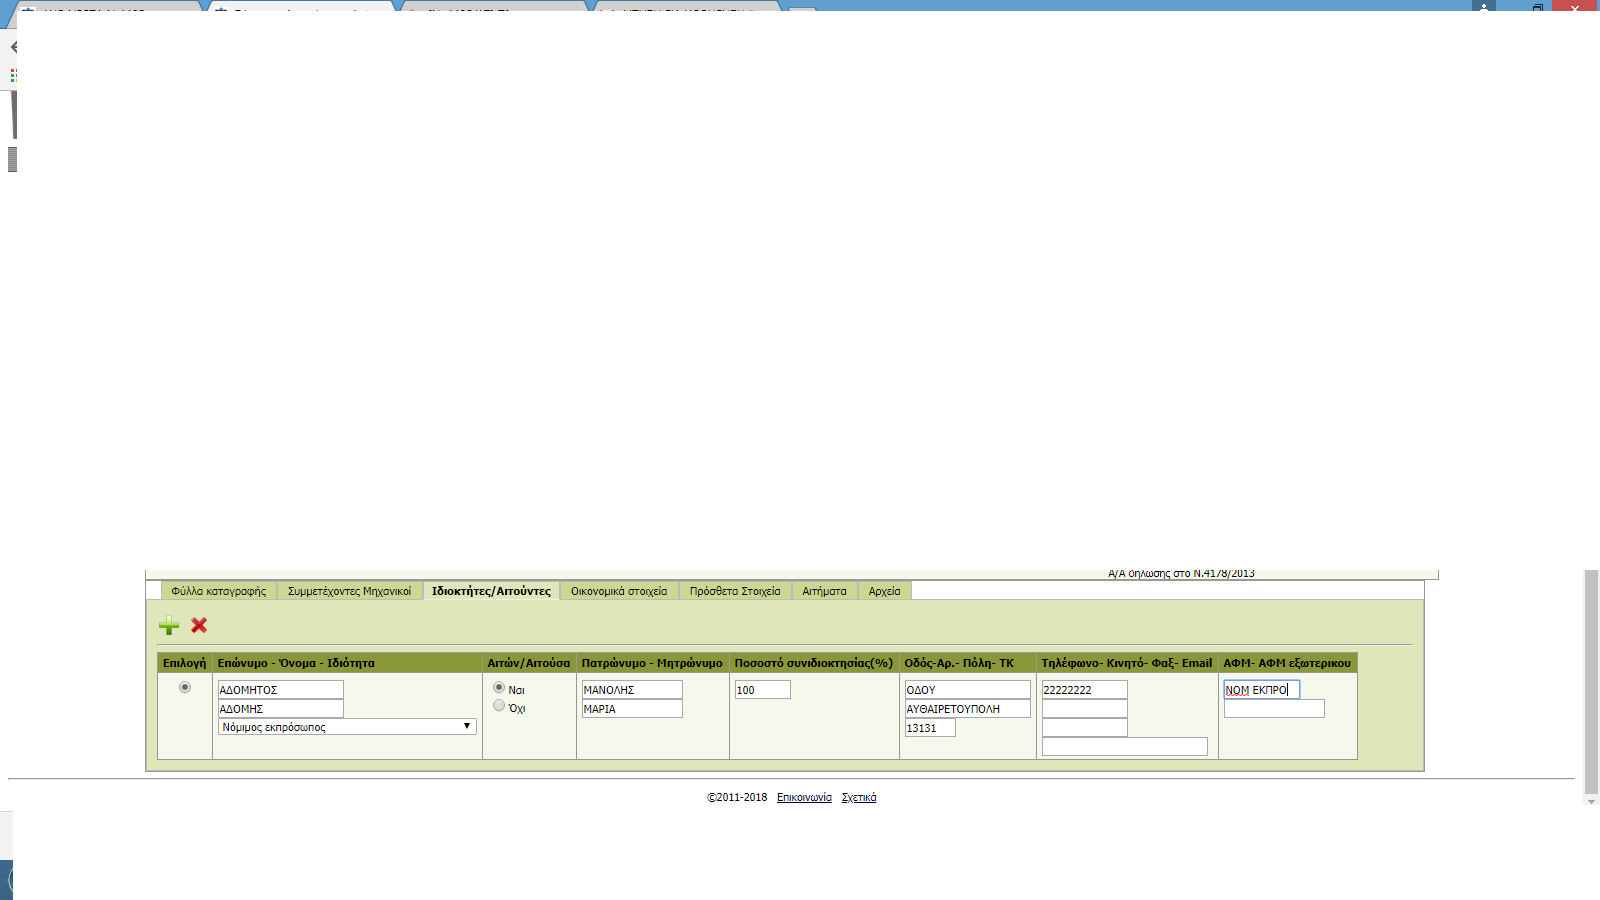Delete selected owner with red X icon
The width and height of the screenshot is (1600, 900).
199,625
